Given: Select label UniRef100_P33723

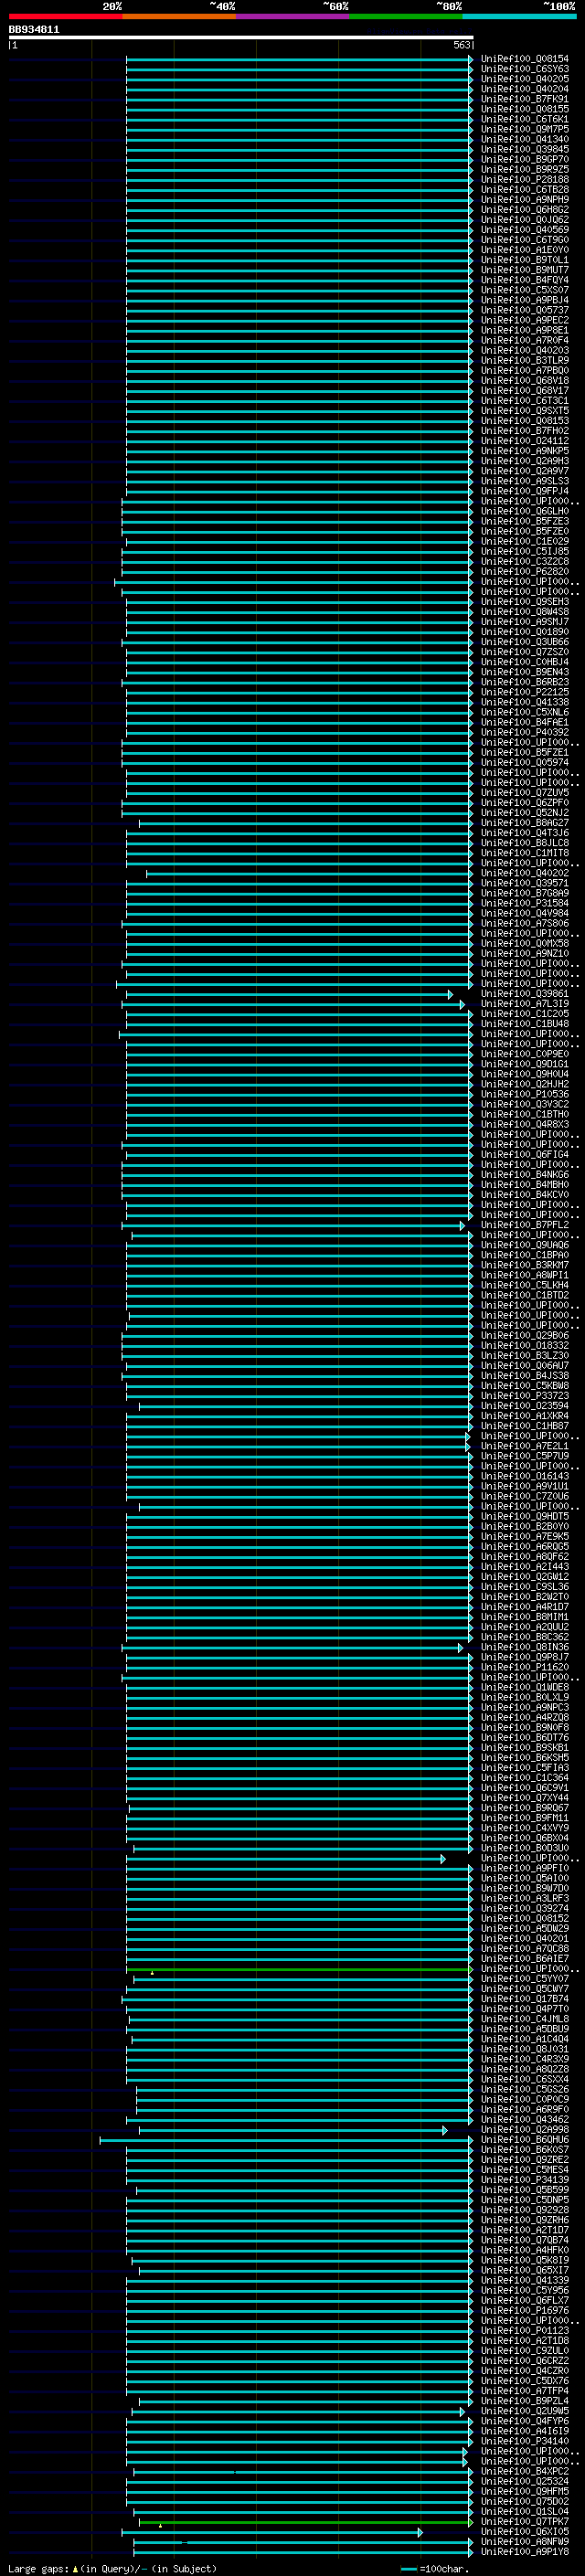Looking at the screenshot, I should [x=524, y=1395].
